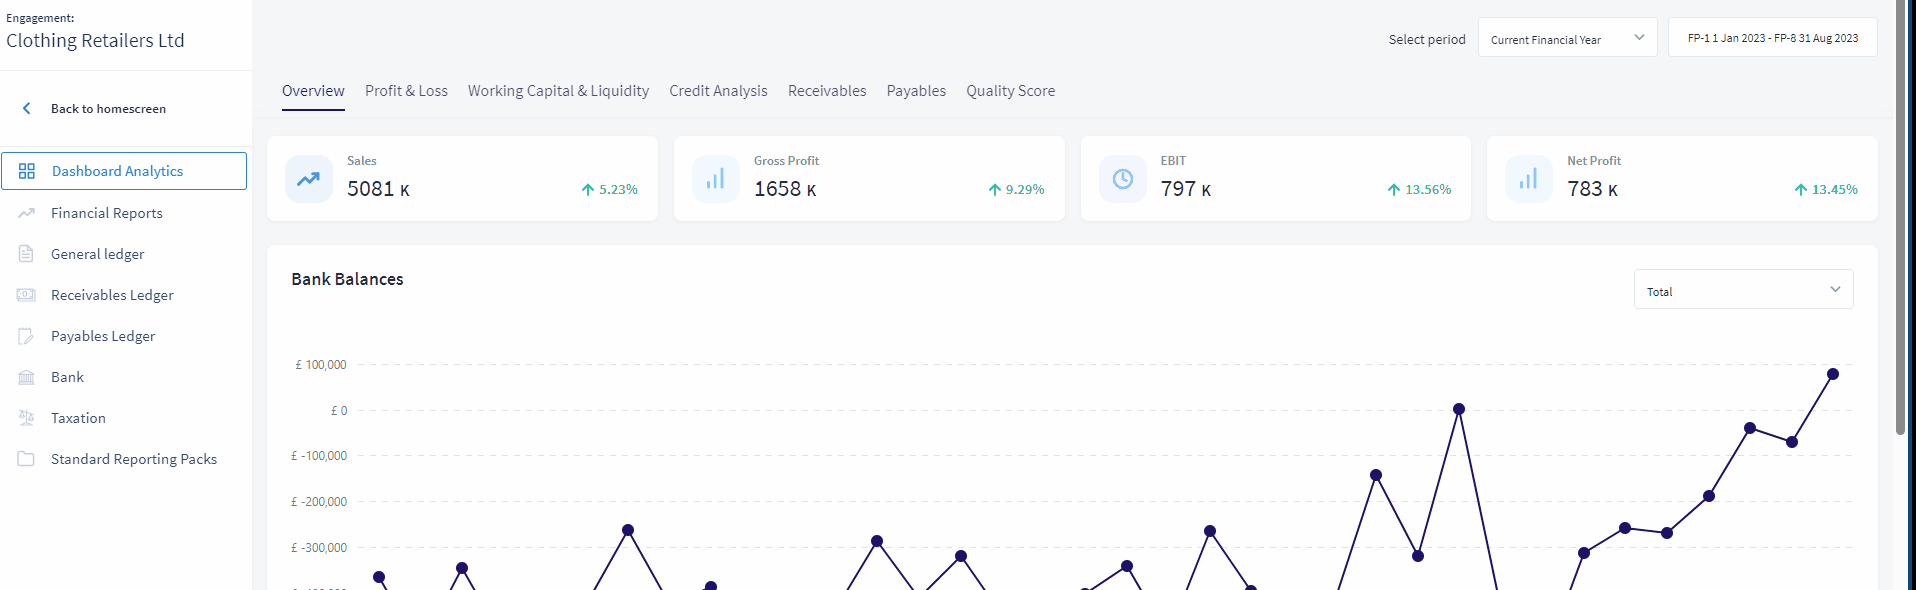Click the Sales trending-up card icon
1916x590 pixels.
tap(309, 179)
